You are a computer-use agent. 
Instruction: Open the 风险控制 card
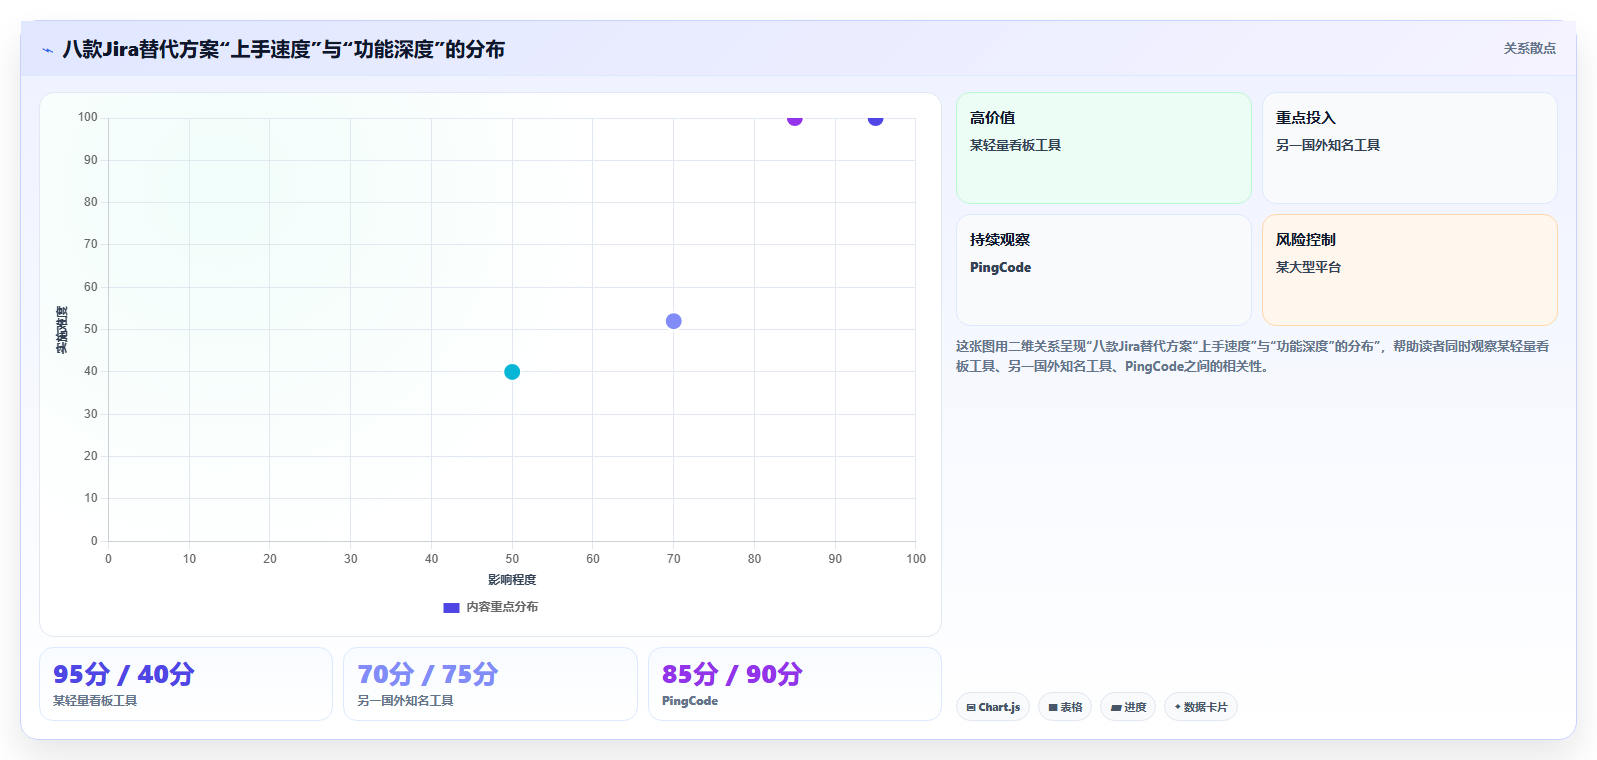pos(1410,270)
